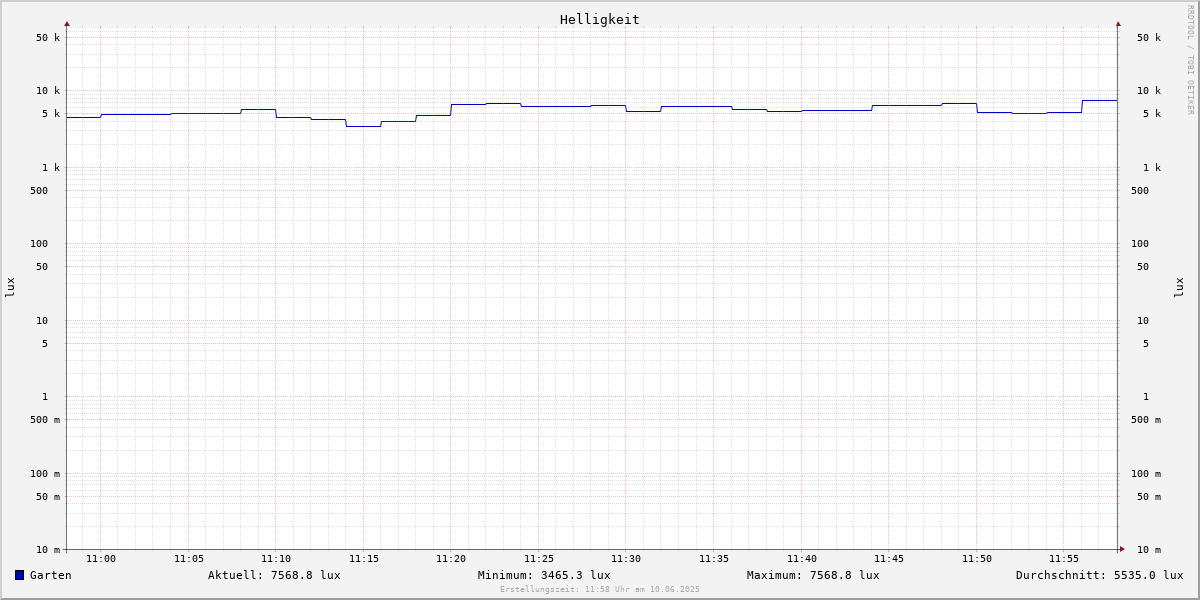The height and width of the screenshot is (600, 1200).
Task: Click the 100 m label on left axis
Action: (45, 474)
